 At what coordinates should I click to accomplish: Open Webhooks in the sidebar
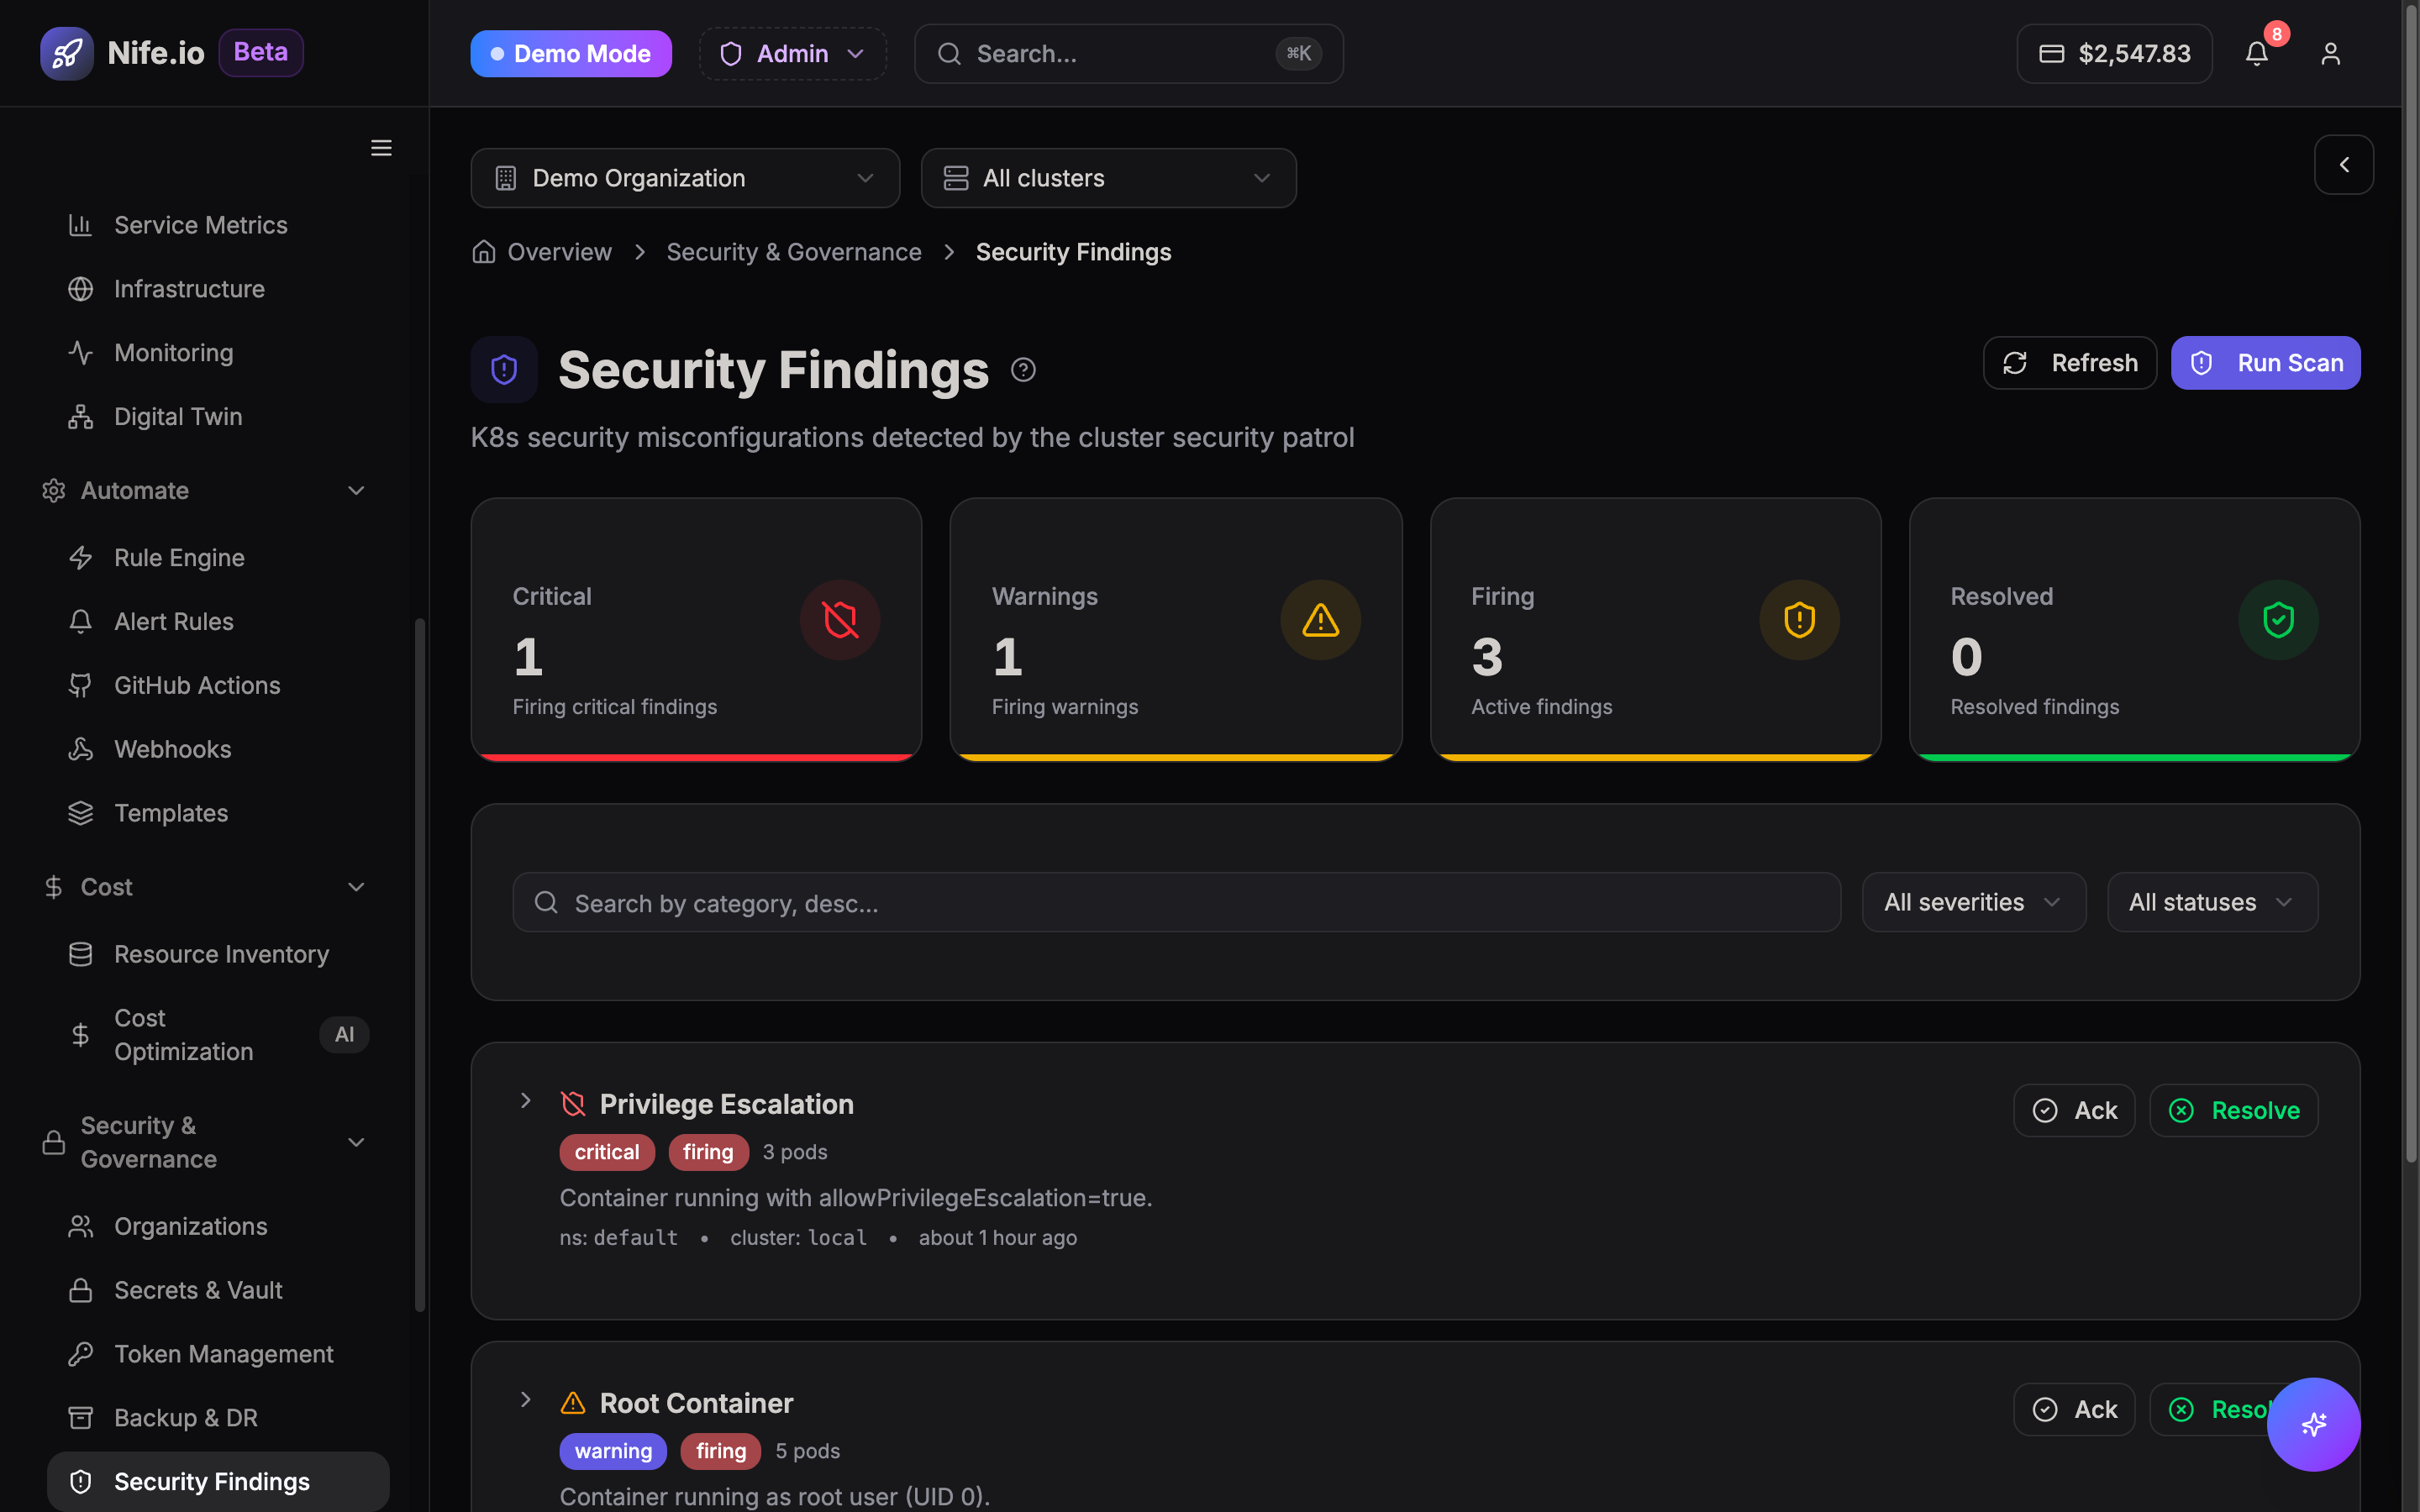tap(217, 750)
